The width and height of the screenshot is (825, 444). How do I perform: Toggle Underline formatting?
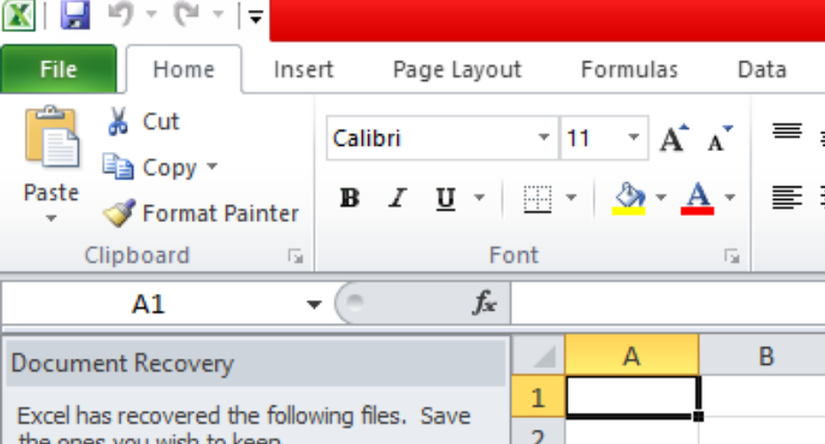coord(446,198)
